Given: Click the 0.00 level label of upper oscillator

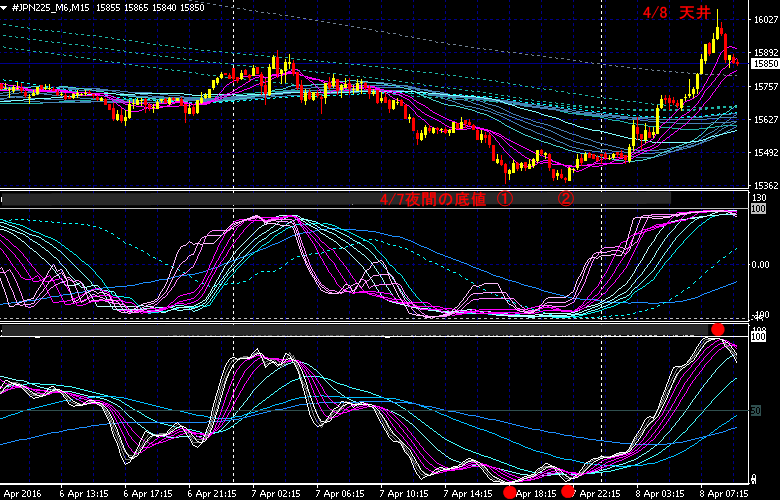Looking at the screenshot, I should pos(761,264).
